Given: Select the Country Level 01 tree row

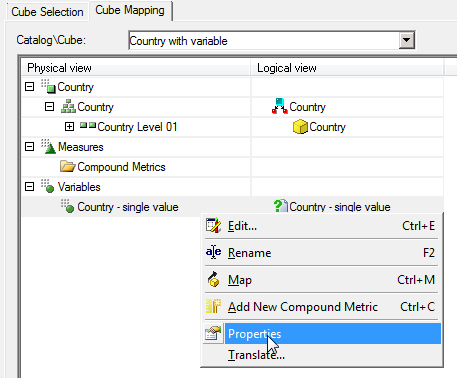Looking at the screenshot, I should click(137, 127).
